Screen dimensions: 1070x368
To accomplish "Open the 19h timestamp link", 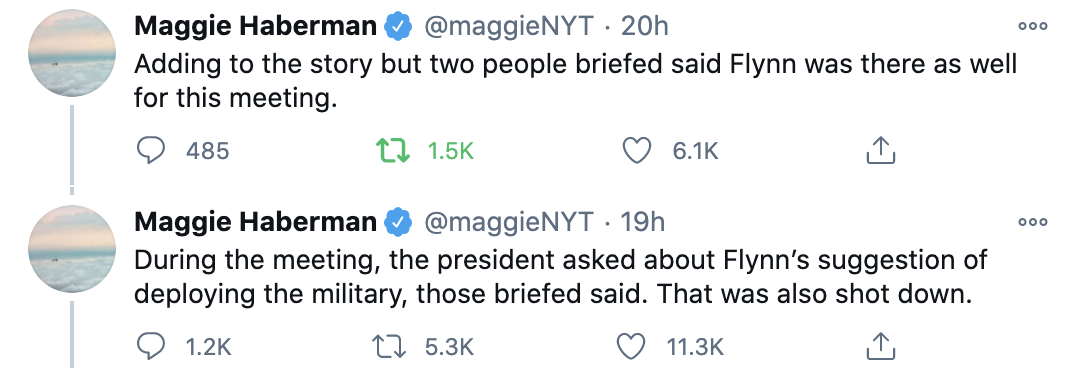I will [642, 222].
